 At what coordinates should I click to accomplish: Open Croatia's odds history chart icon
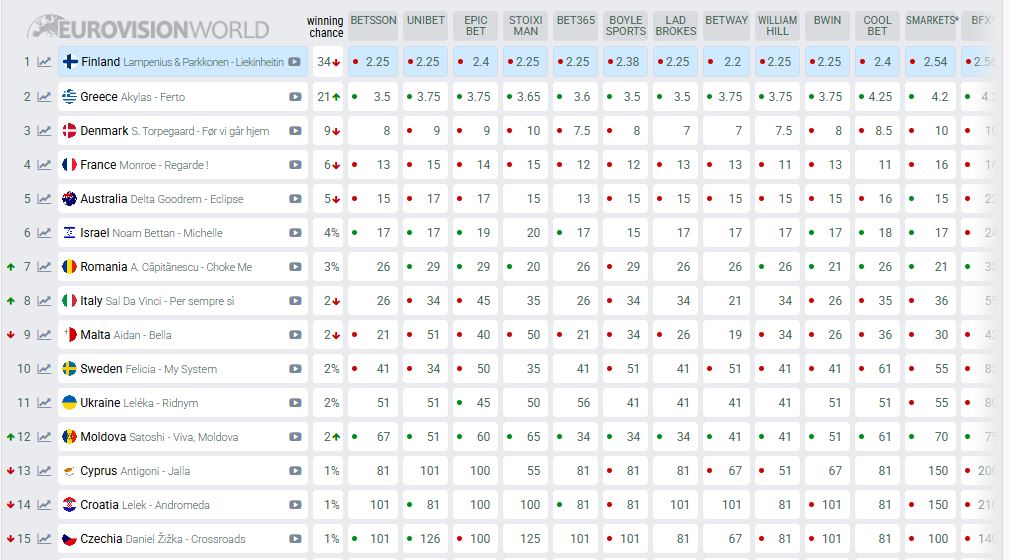click(44, 505)
